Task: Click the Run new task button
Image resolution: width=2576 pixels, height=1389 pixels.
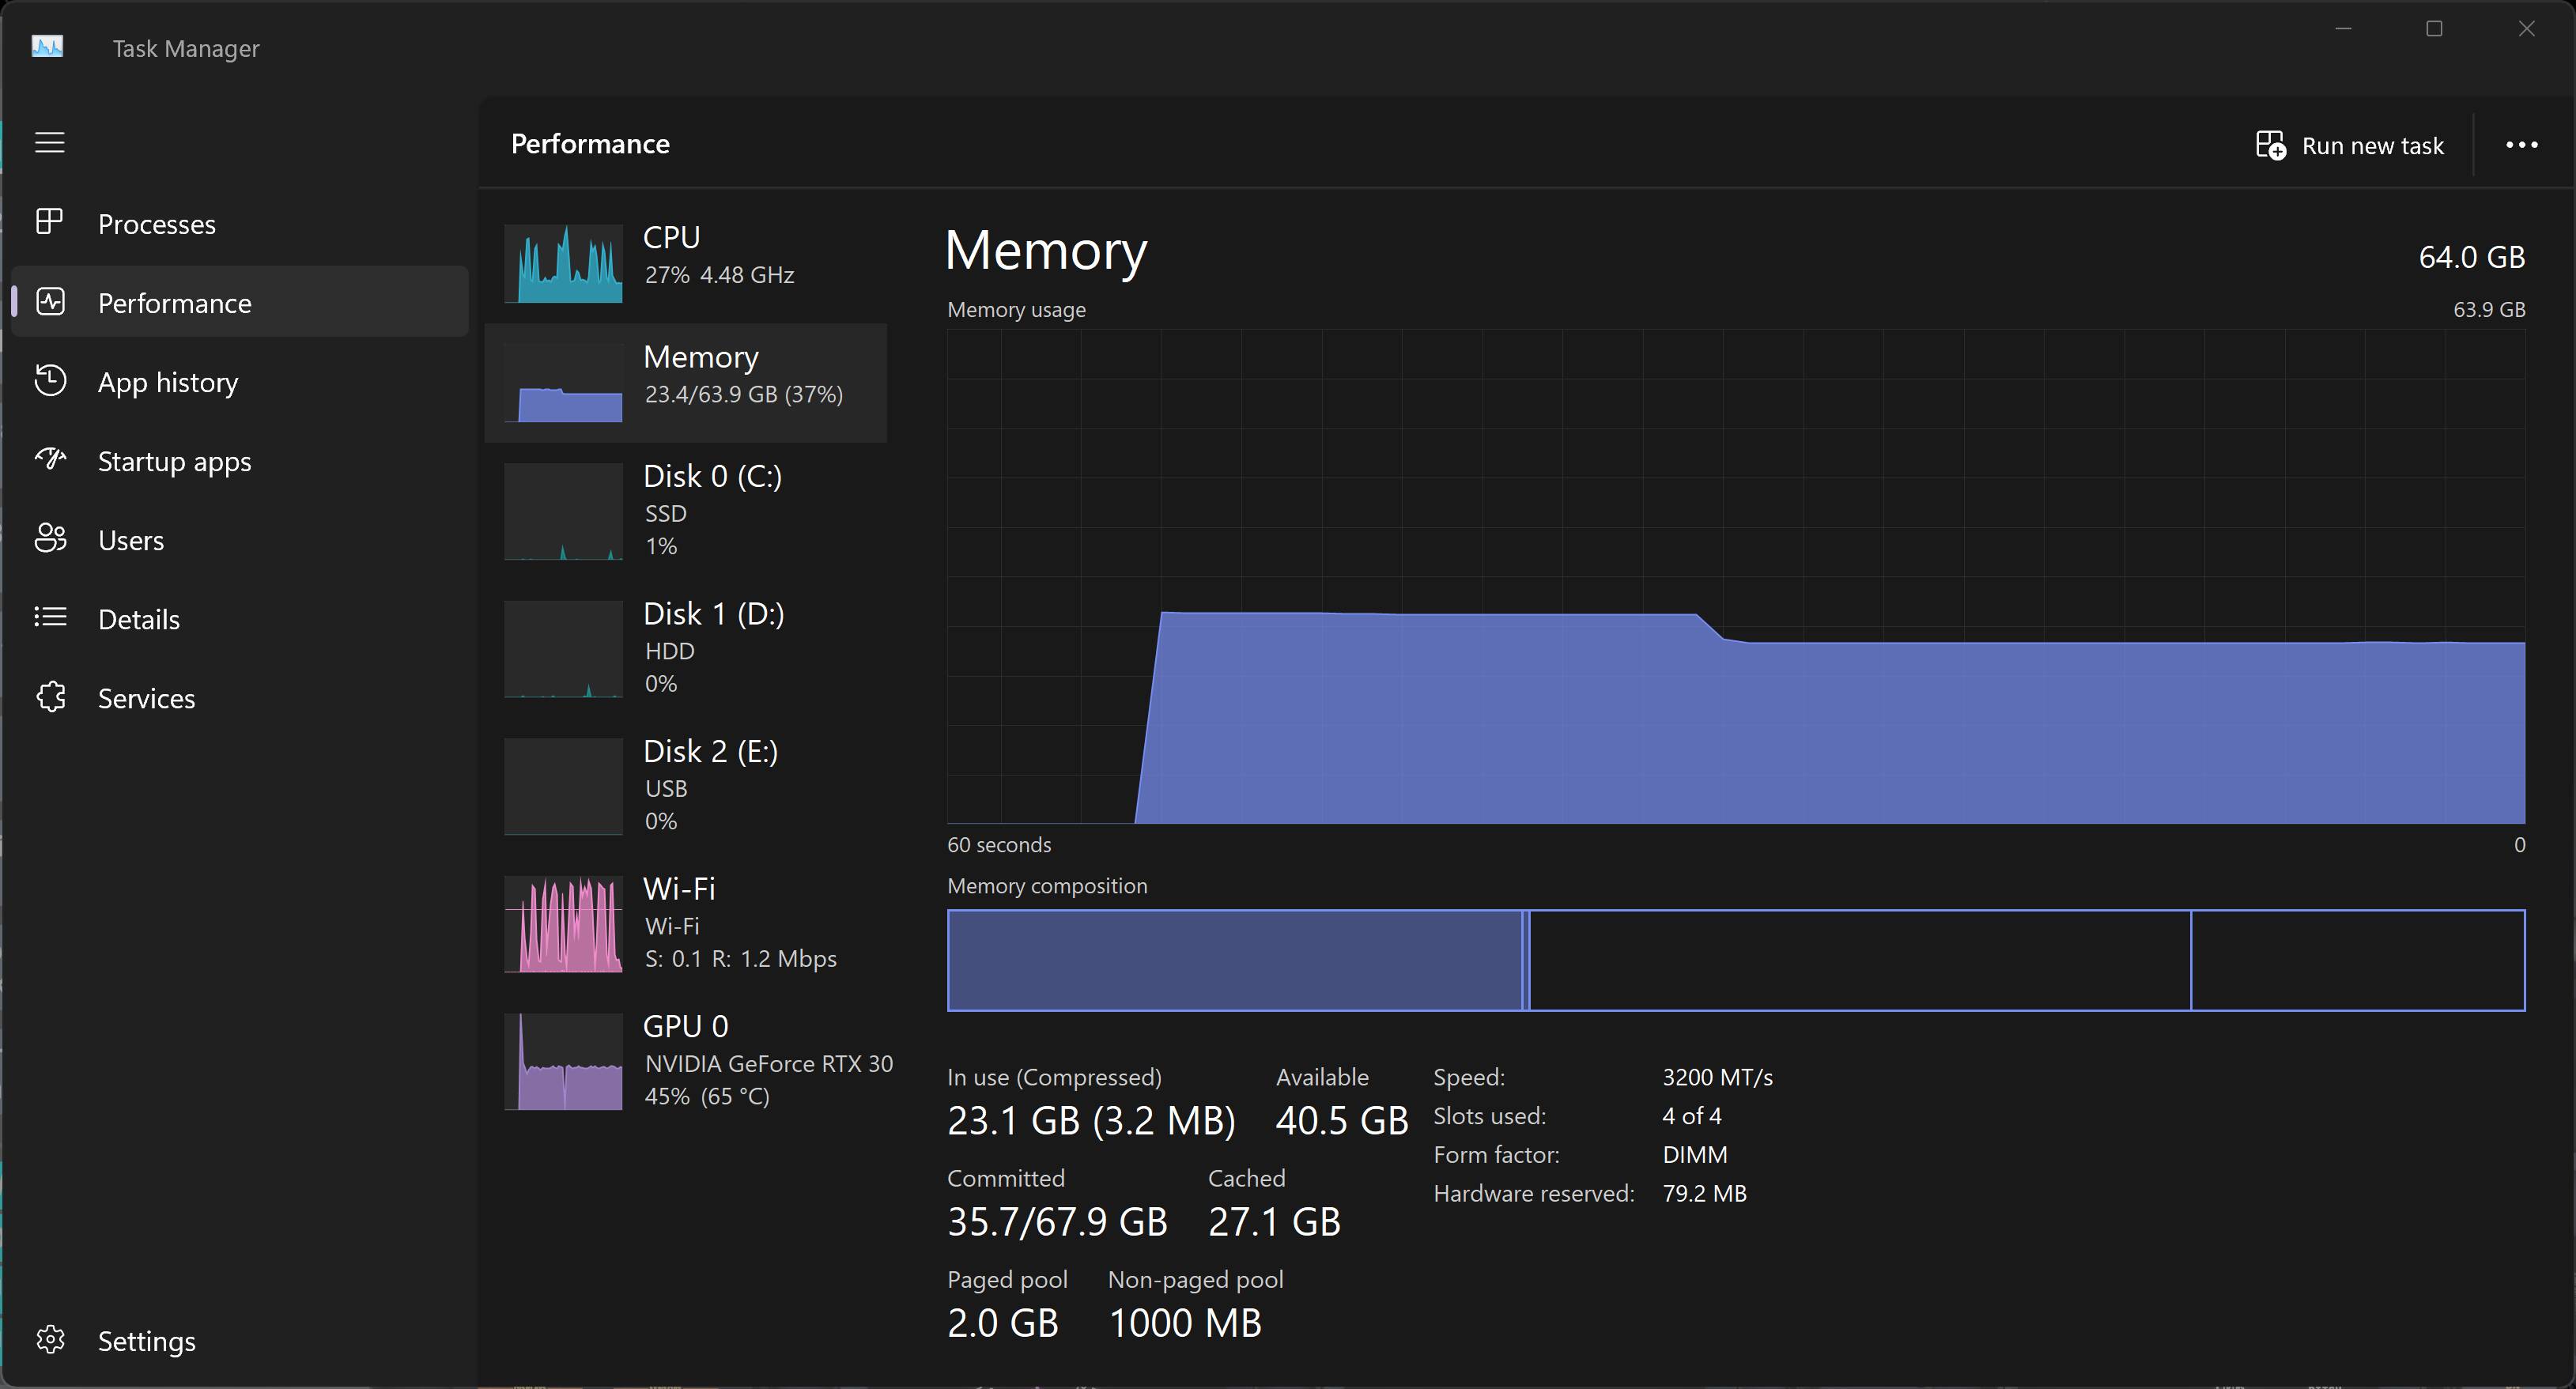Action: pos(2350,146)
